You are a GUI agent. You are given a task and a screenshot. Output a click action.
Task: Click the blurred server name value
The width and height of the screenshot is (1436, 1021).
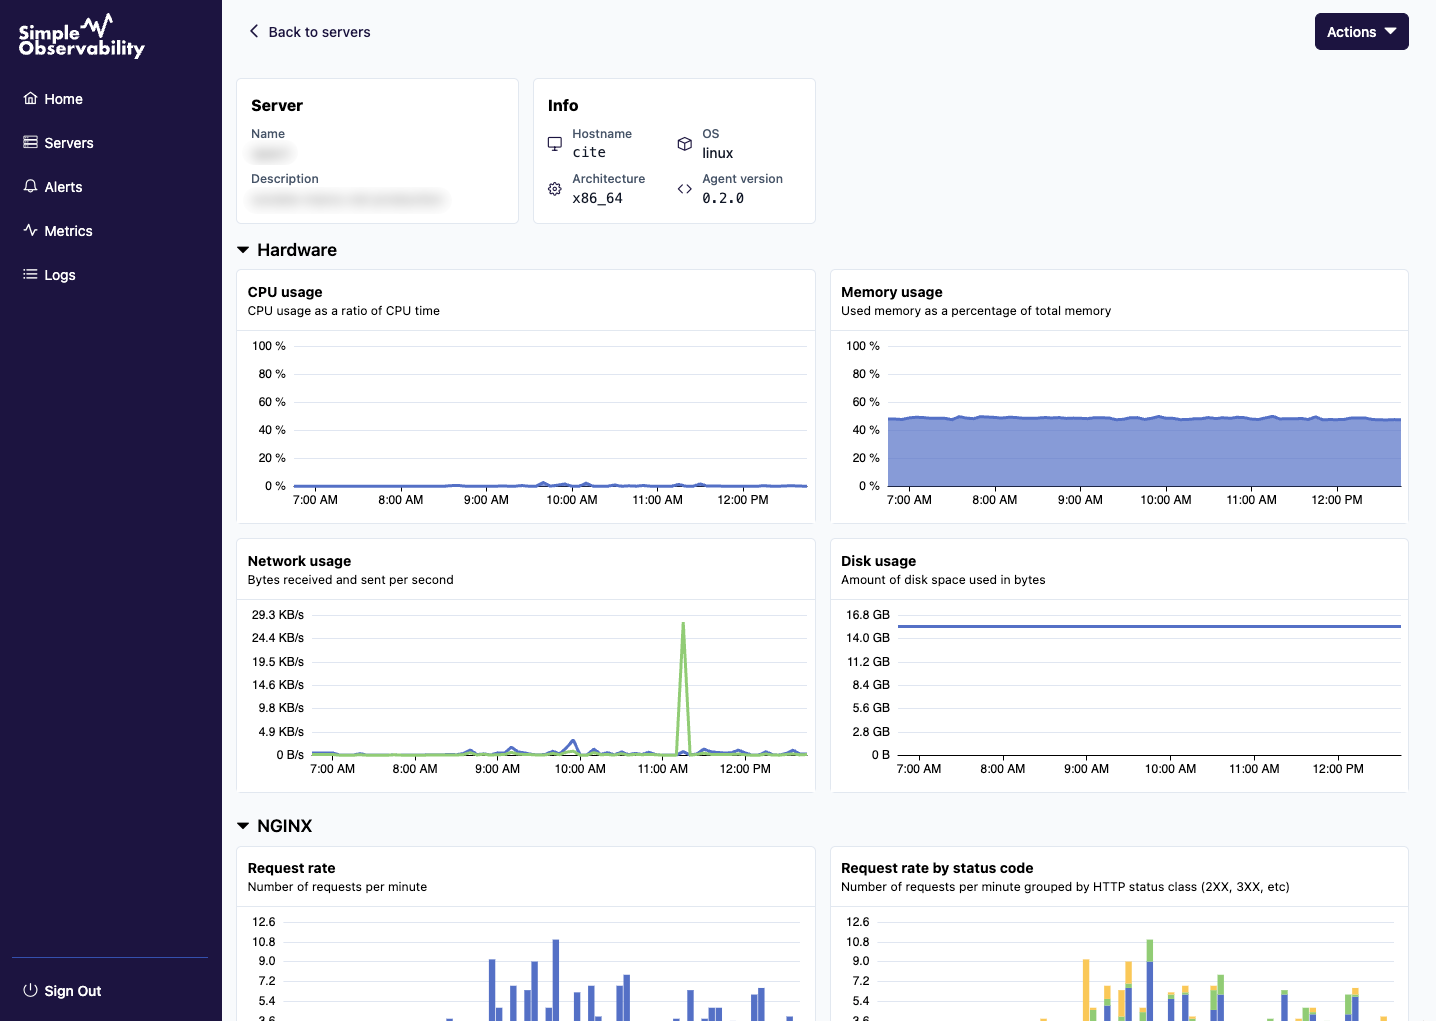pos(271,153)
